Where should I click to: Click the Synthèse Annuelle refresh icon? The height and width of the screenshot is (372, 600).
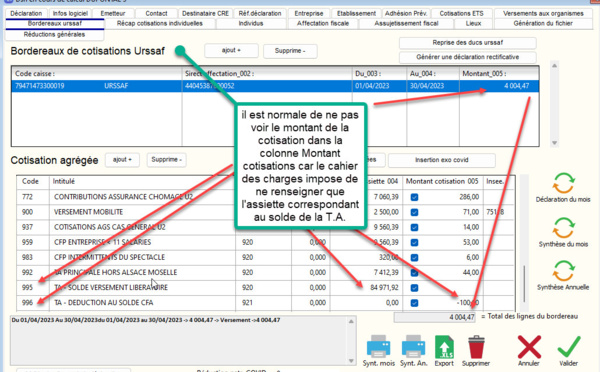[x=563, y=271]
